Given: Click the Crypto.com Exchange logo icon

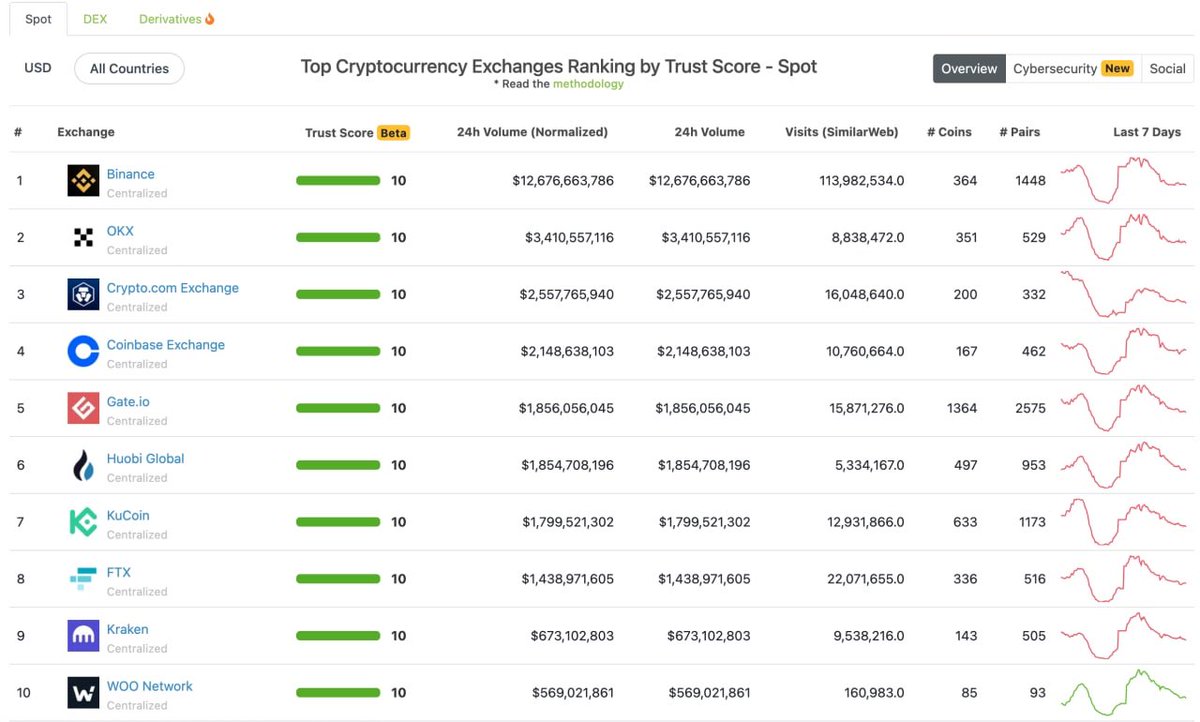Looking at the screenshot, I should (x=83, y=295).
